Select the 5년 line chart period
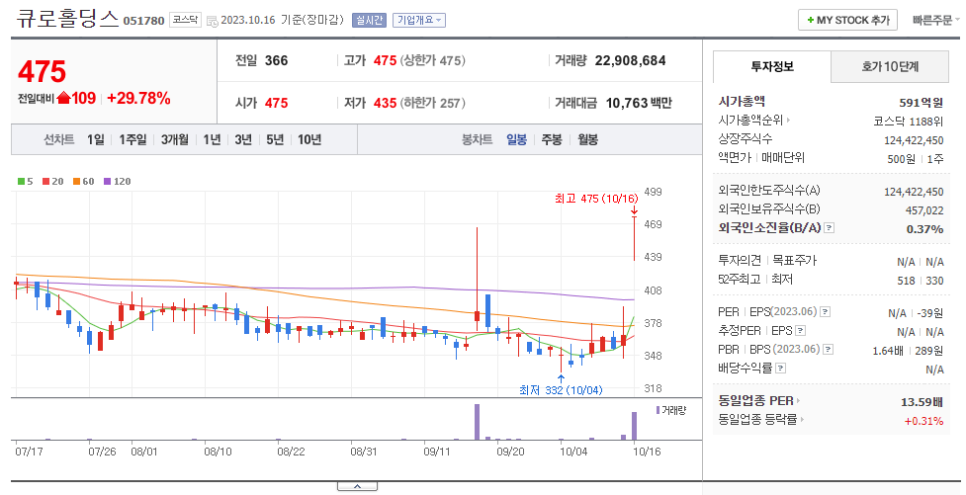 point(275,140)
